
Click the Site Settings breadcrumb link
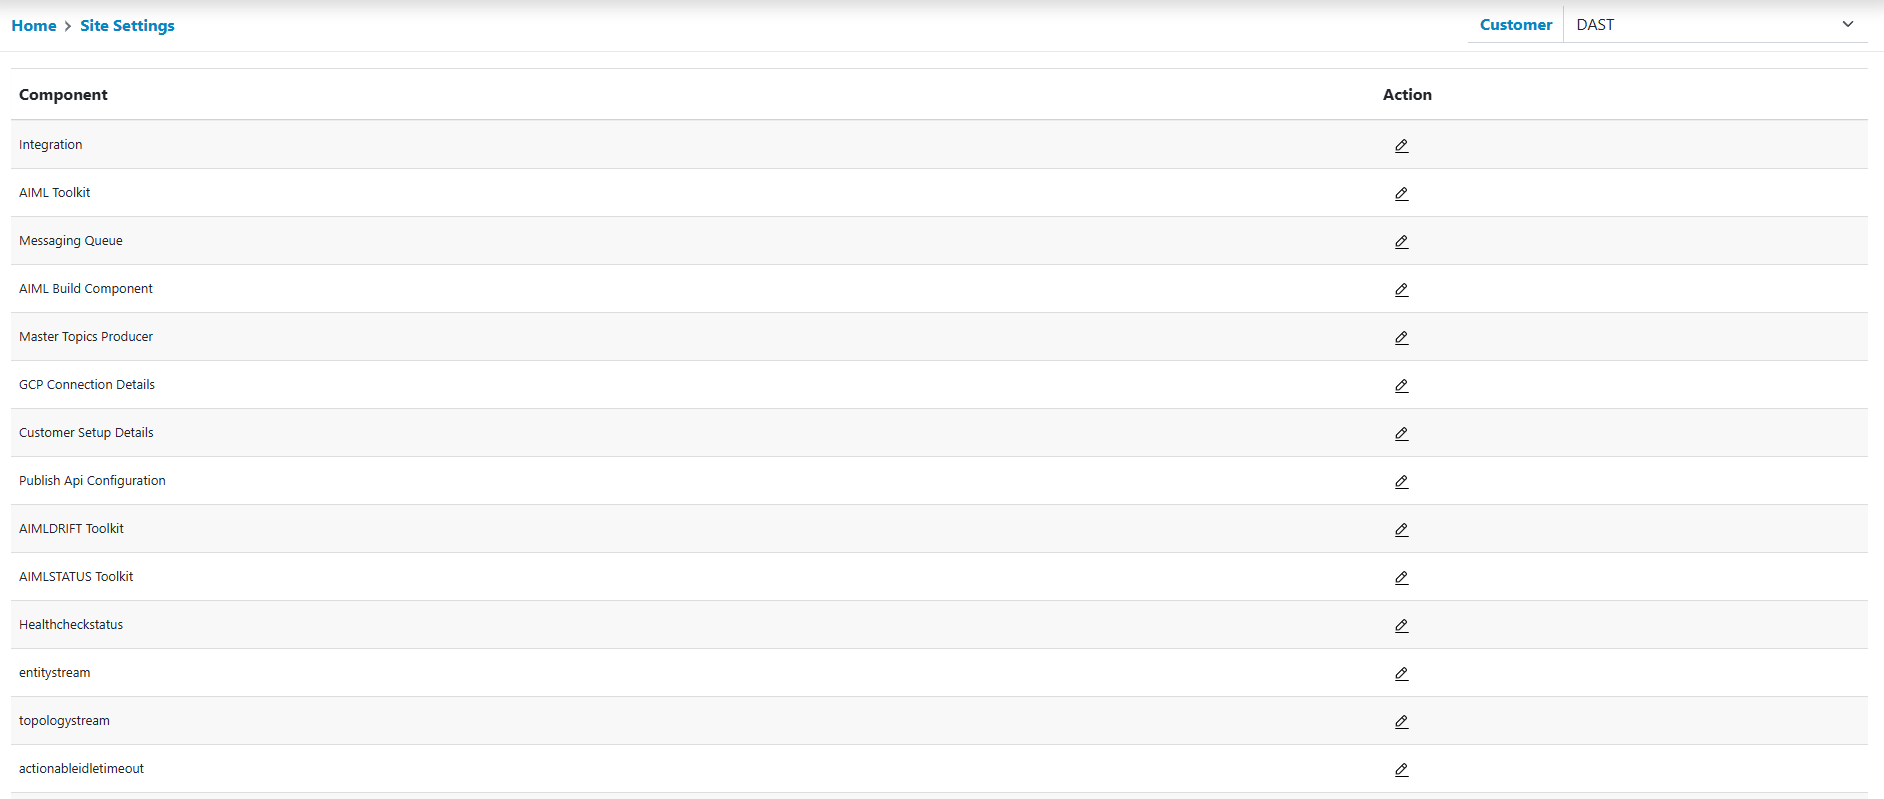127,26
